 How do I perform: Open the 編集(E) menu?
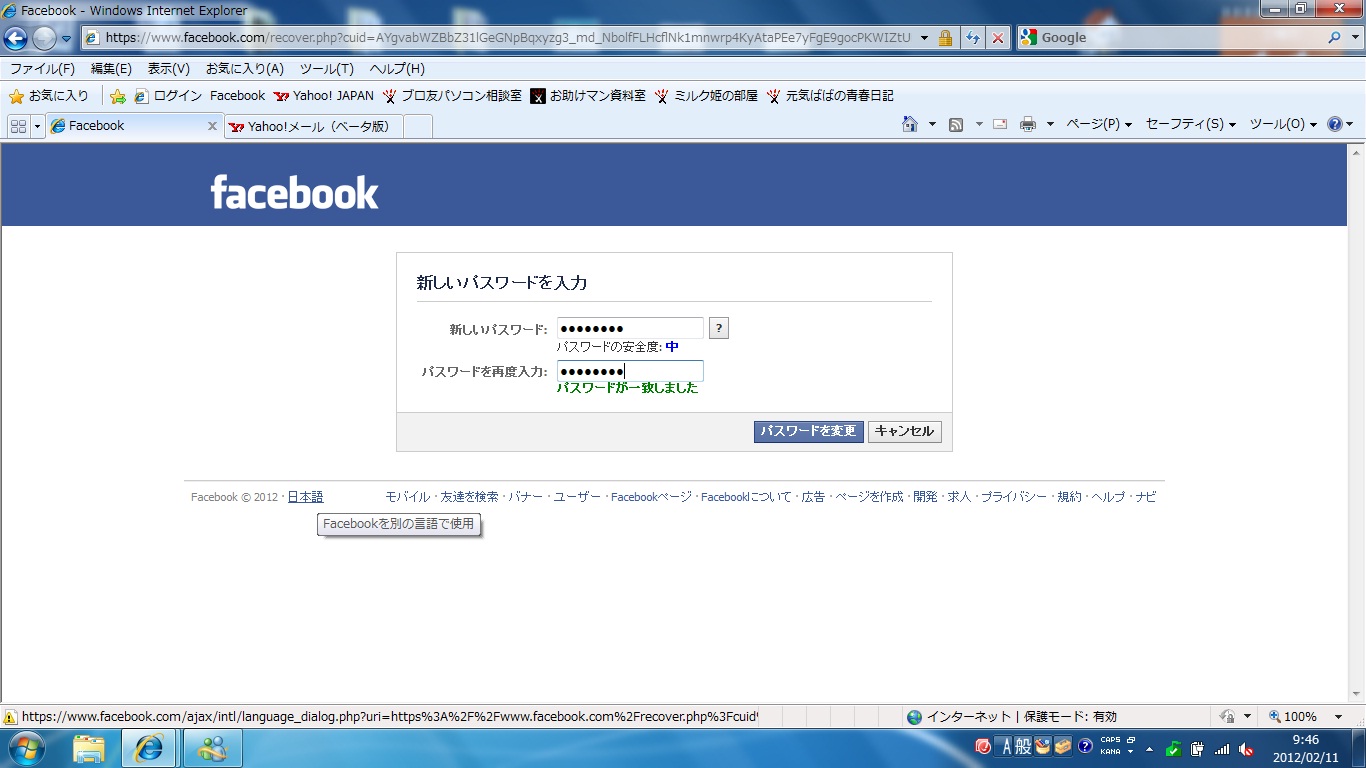111,69
